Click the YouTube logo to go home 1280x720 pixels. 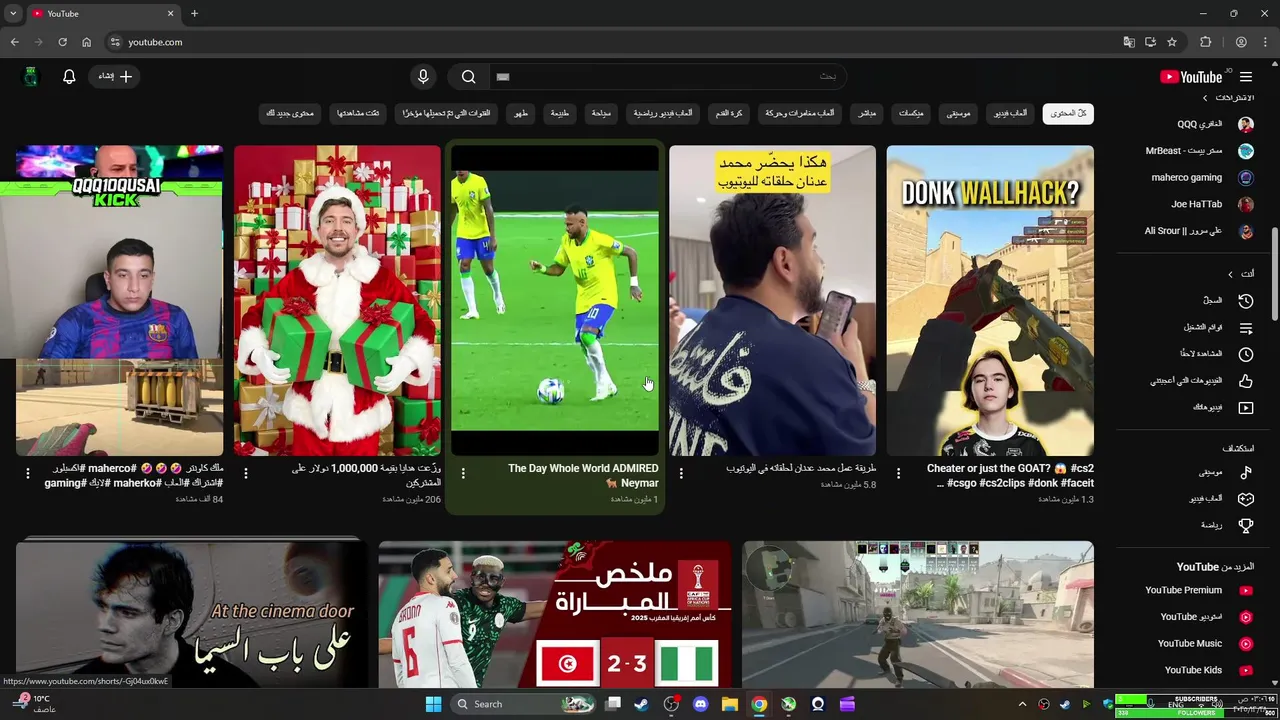pos(1192,77)
